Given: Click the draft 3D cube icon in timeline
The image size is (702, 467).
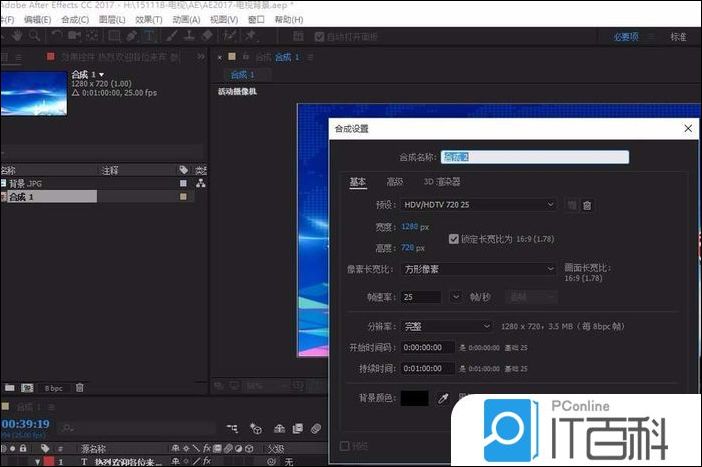Looking at the screenshot, I should click(255, 428).
